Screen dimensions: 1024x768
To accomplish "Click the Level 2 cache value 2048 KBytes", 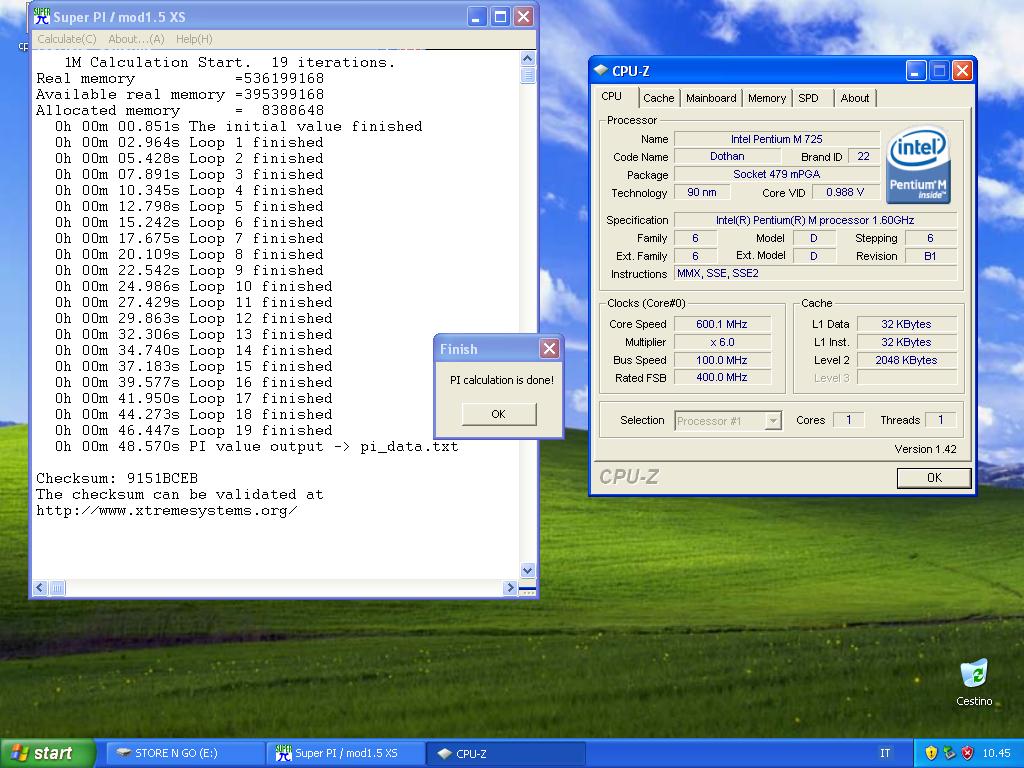I will pyautogui.click(x=906, y=360).
